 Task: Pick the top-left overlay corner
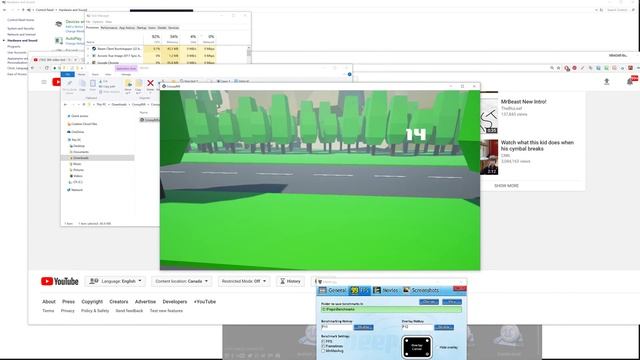click(x=407, y=340)
